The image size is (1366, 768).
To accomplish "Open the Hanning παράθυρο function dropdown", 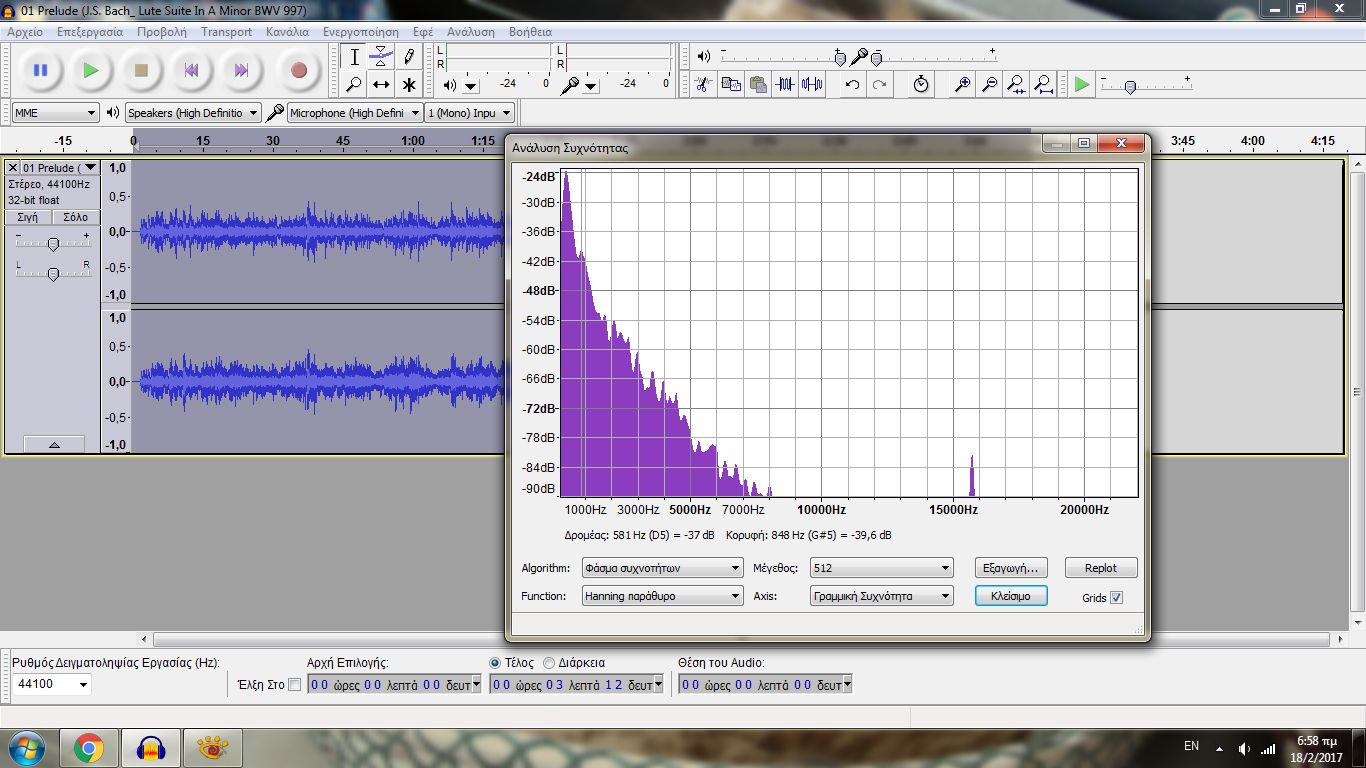I will click(662, 596).
